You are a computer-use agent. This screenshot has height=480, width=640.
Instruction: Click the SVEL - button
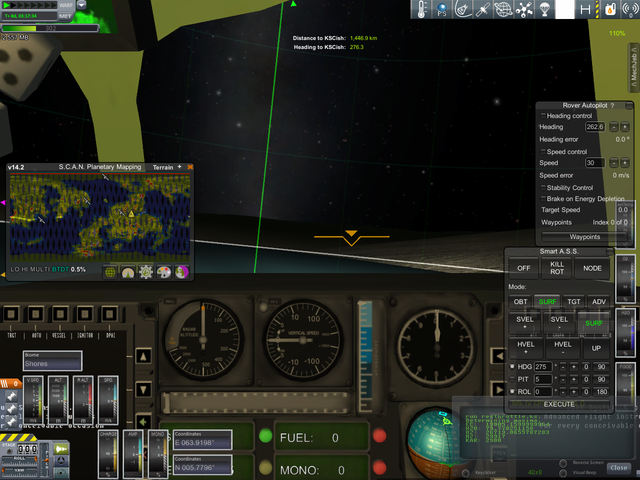pyautogui.click(x=559, y=322)
